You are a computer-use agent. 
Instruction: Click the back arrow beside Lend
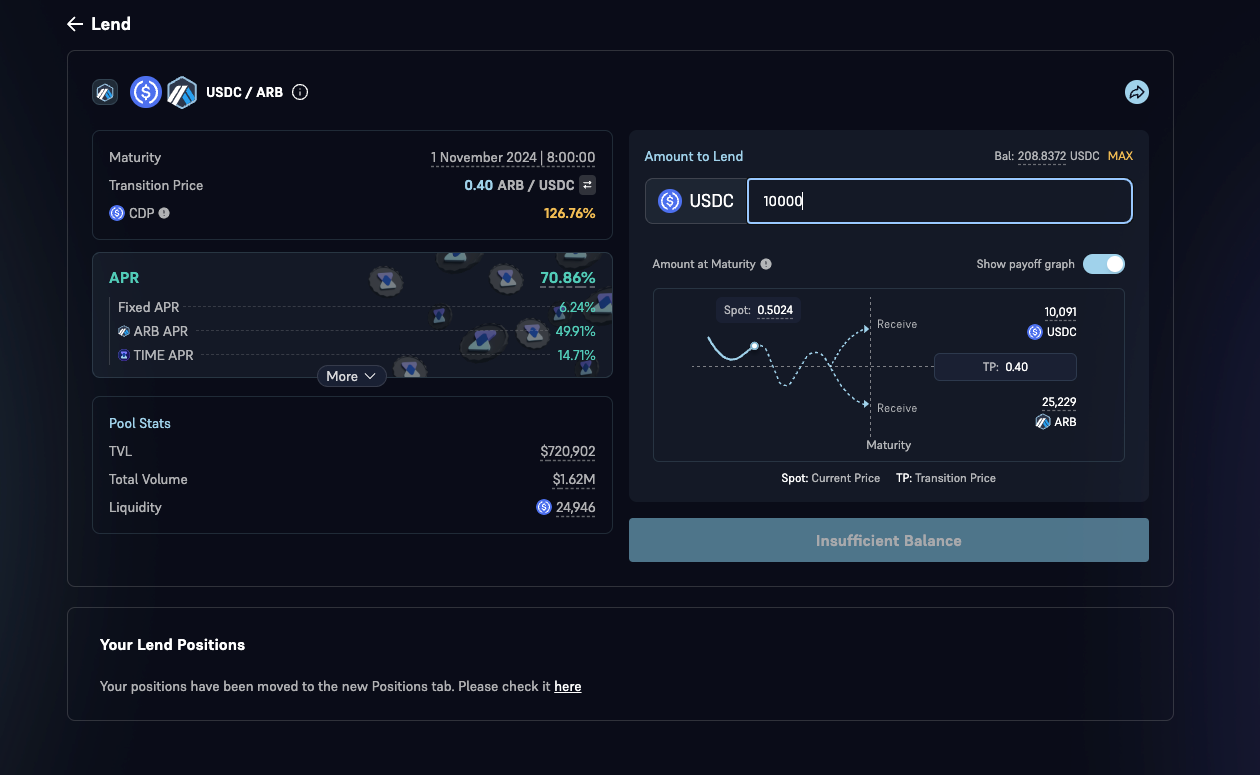tap(75, 24)
